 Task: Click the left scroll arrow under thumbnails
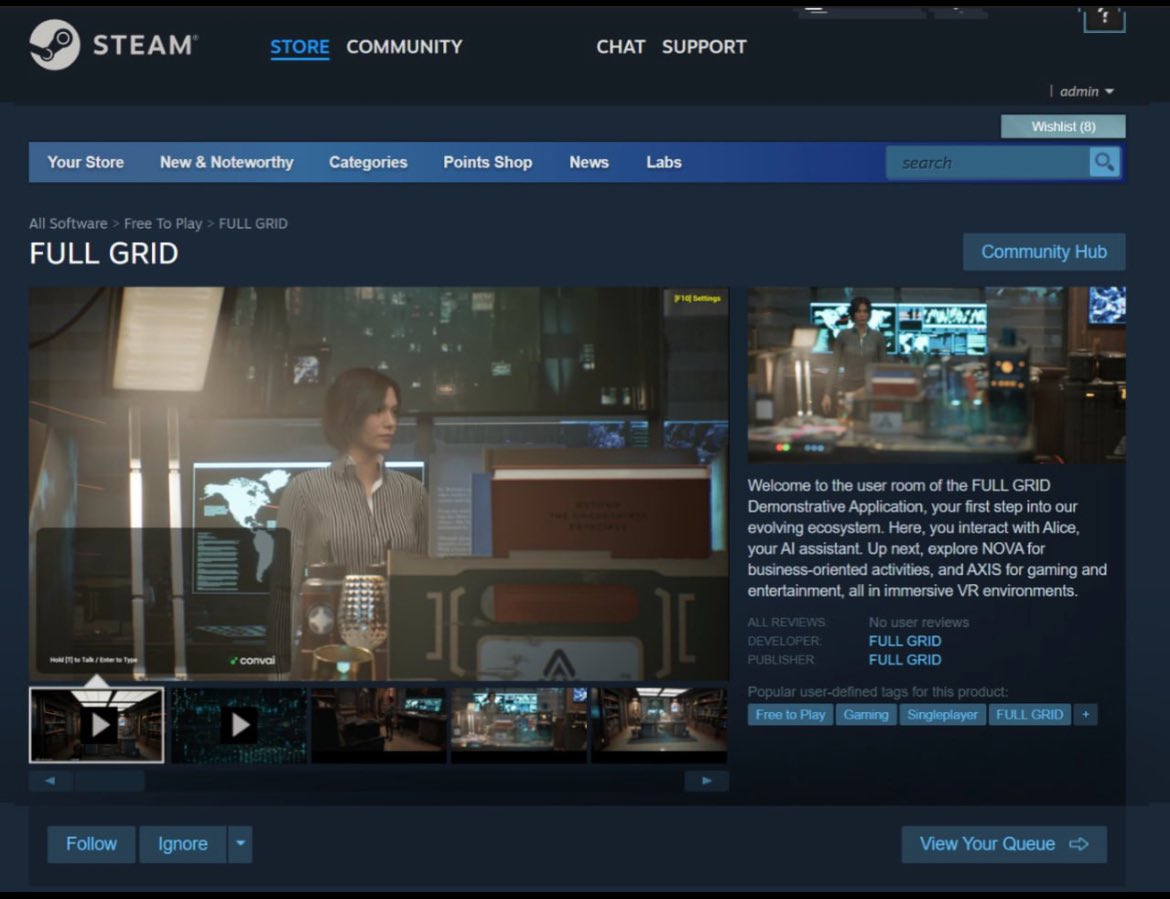tap(50, 780)
